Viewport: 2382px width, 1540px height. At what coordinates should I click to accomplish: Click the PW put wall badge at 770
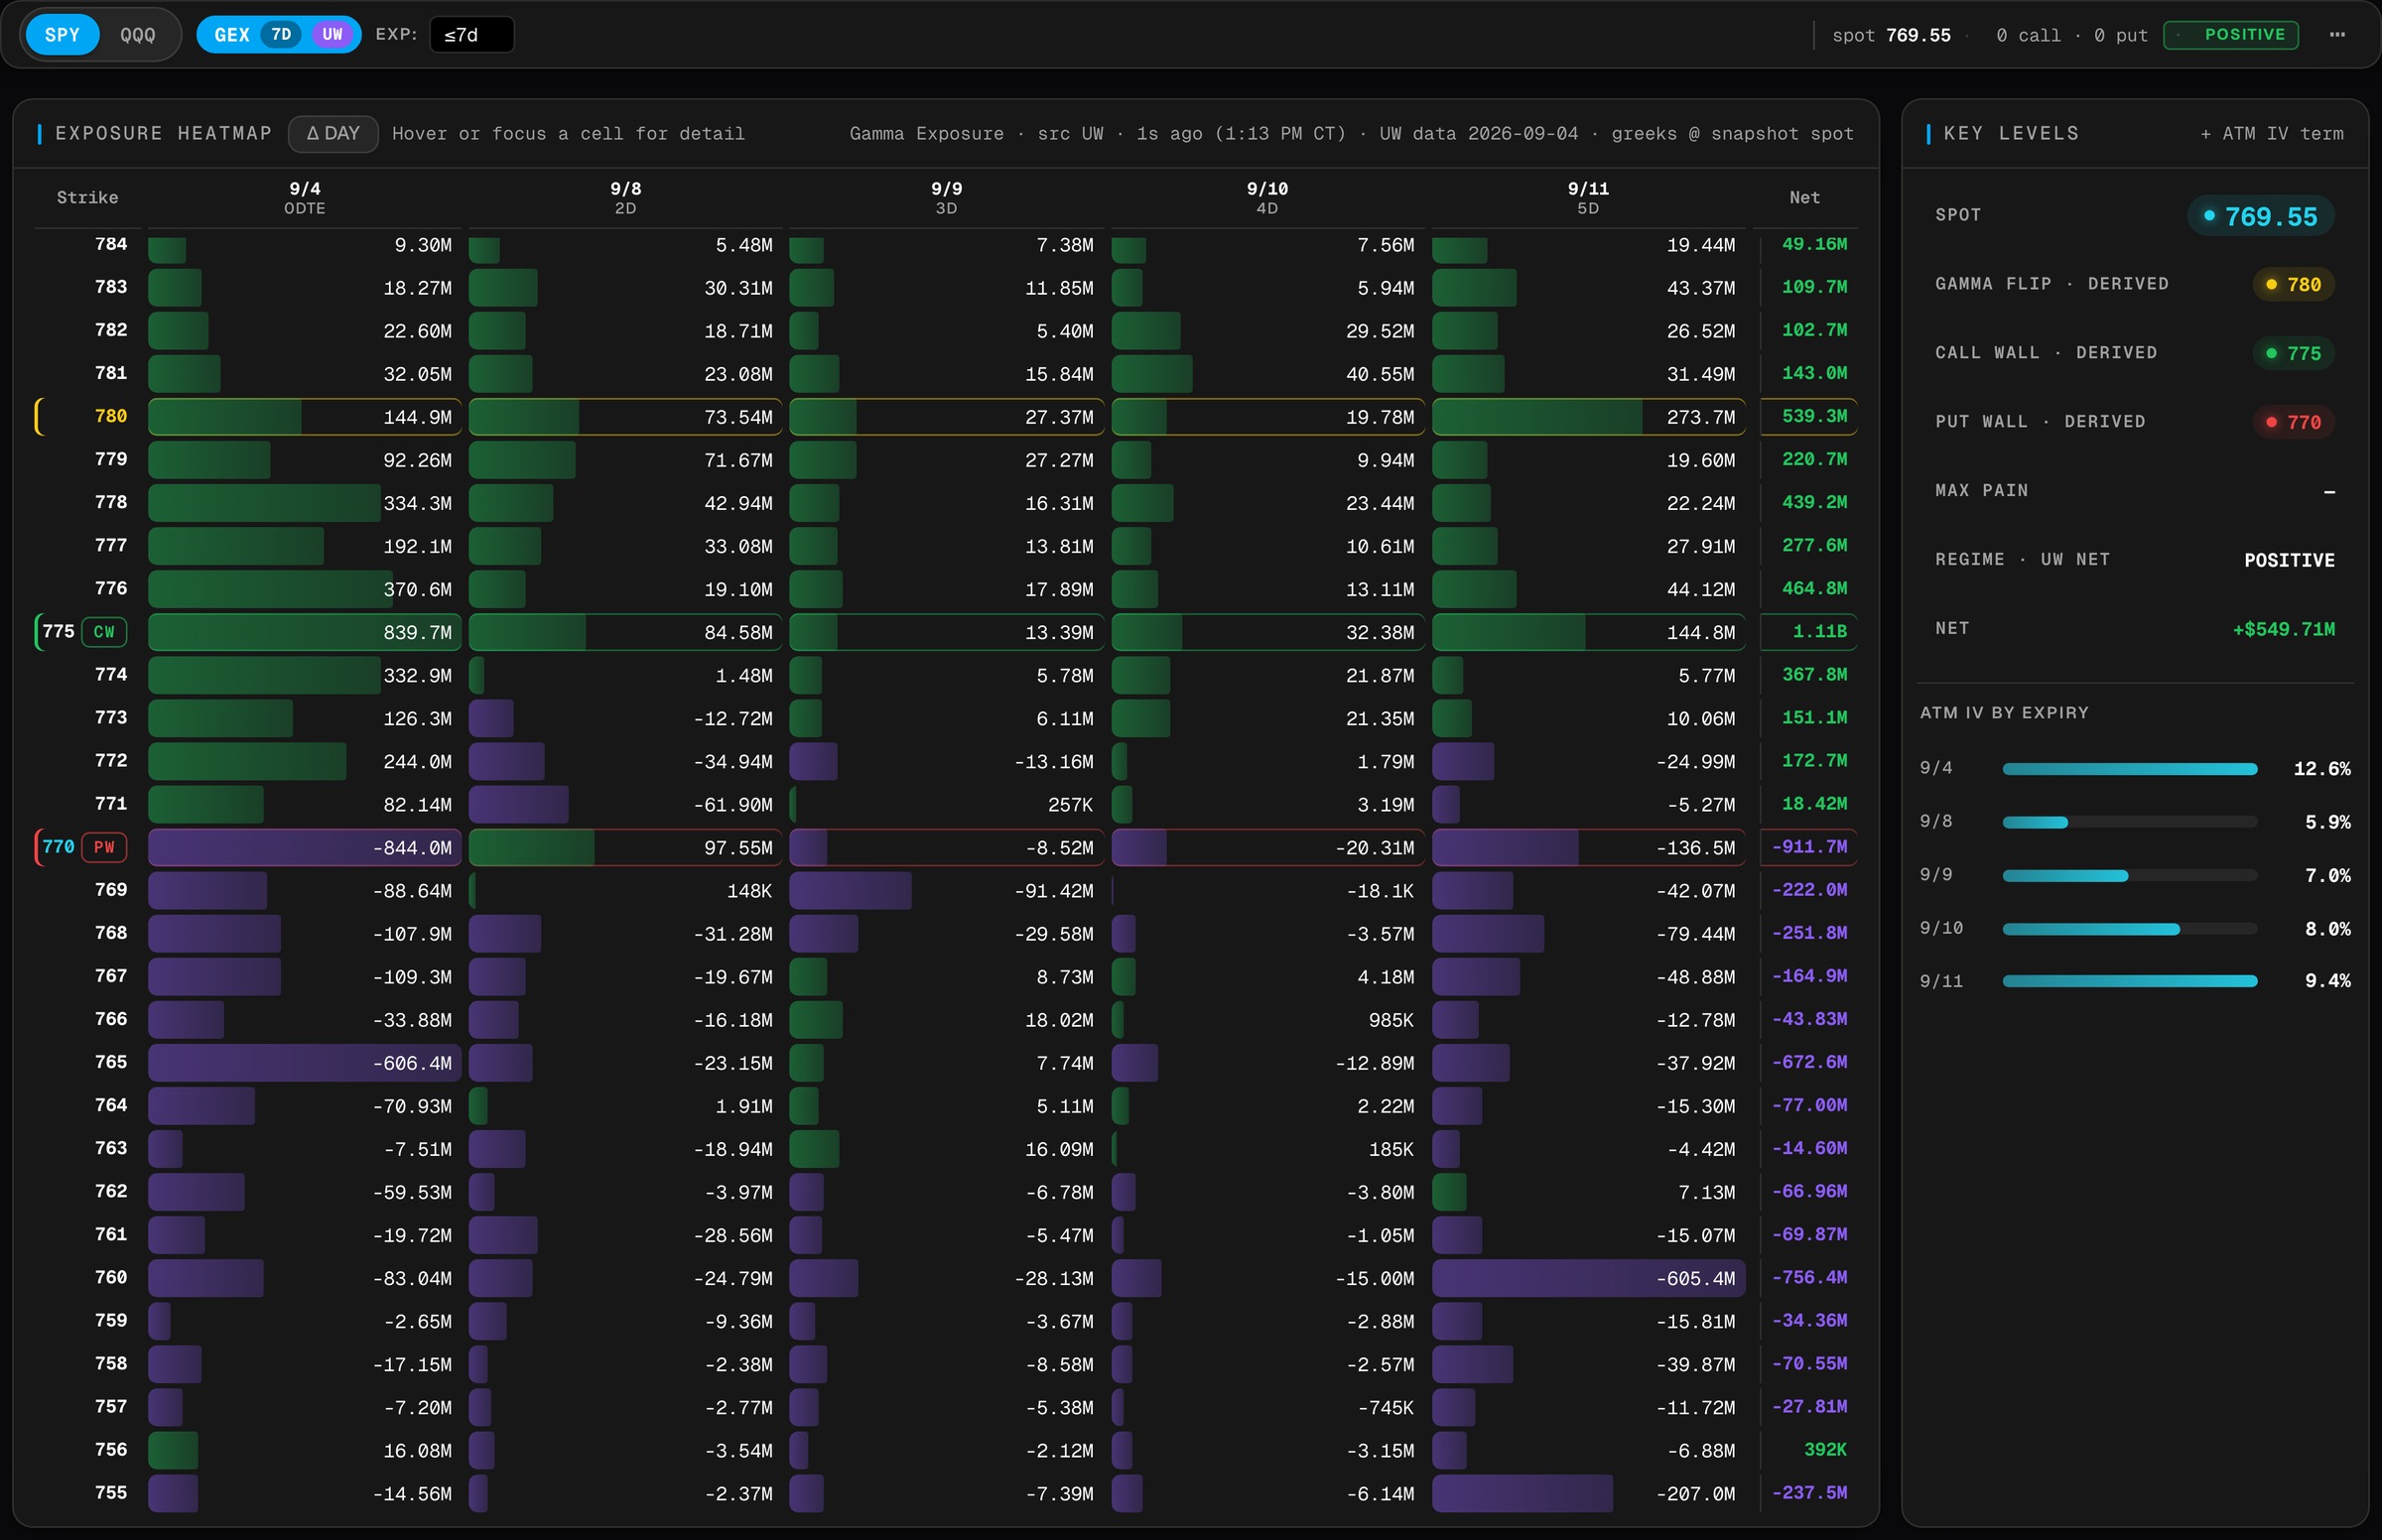point(104,847)
